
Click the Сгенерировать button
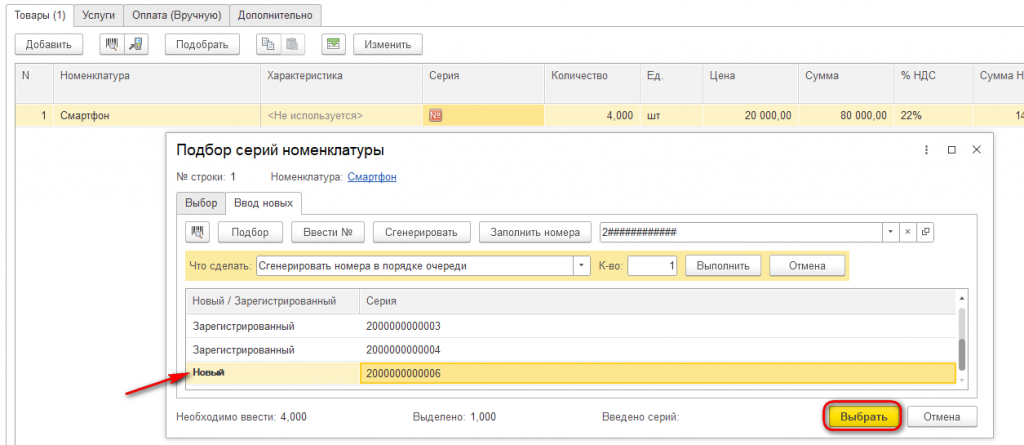pos(421,232)
